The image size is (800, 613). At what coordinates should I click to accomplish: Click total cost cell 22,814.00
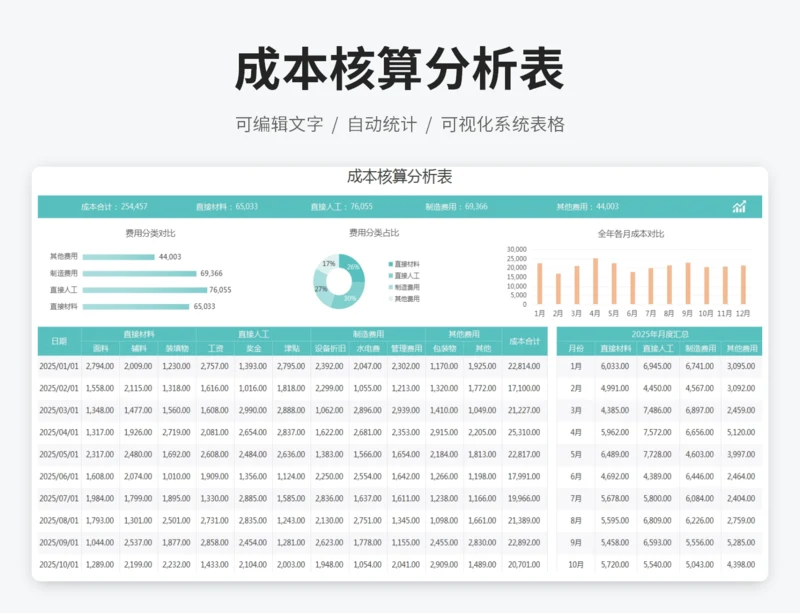tap(524, 366)
